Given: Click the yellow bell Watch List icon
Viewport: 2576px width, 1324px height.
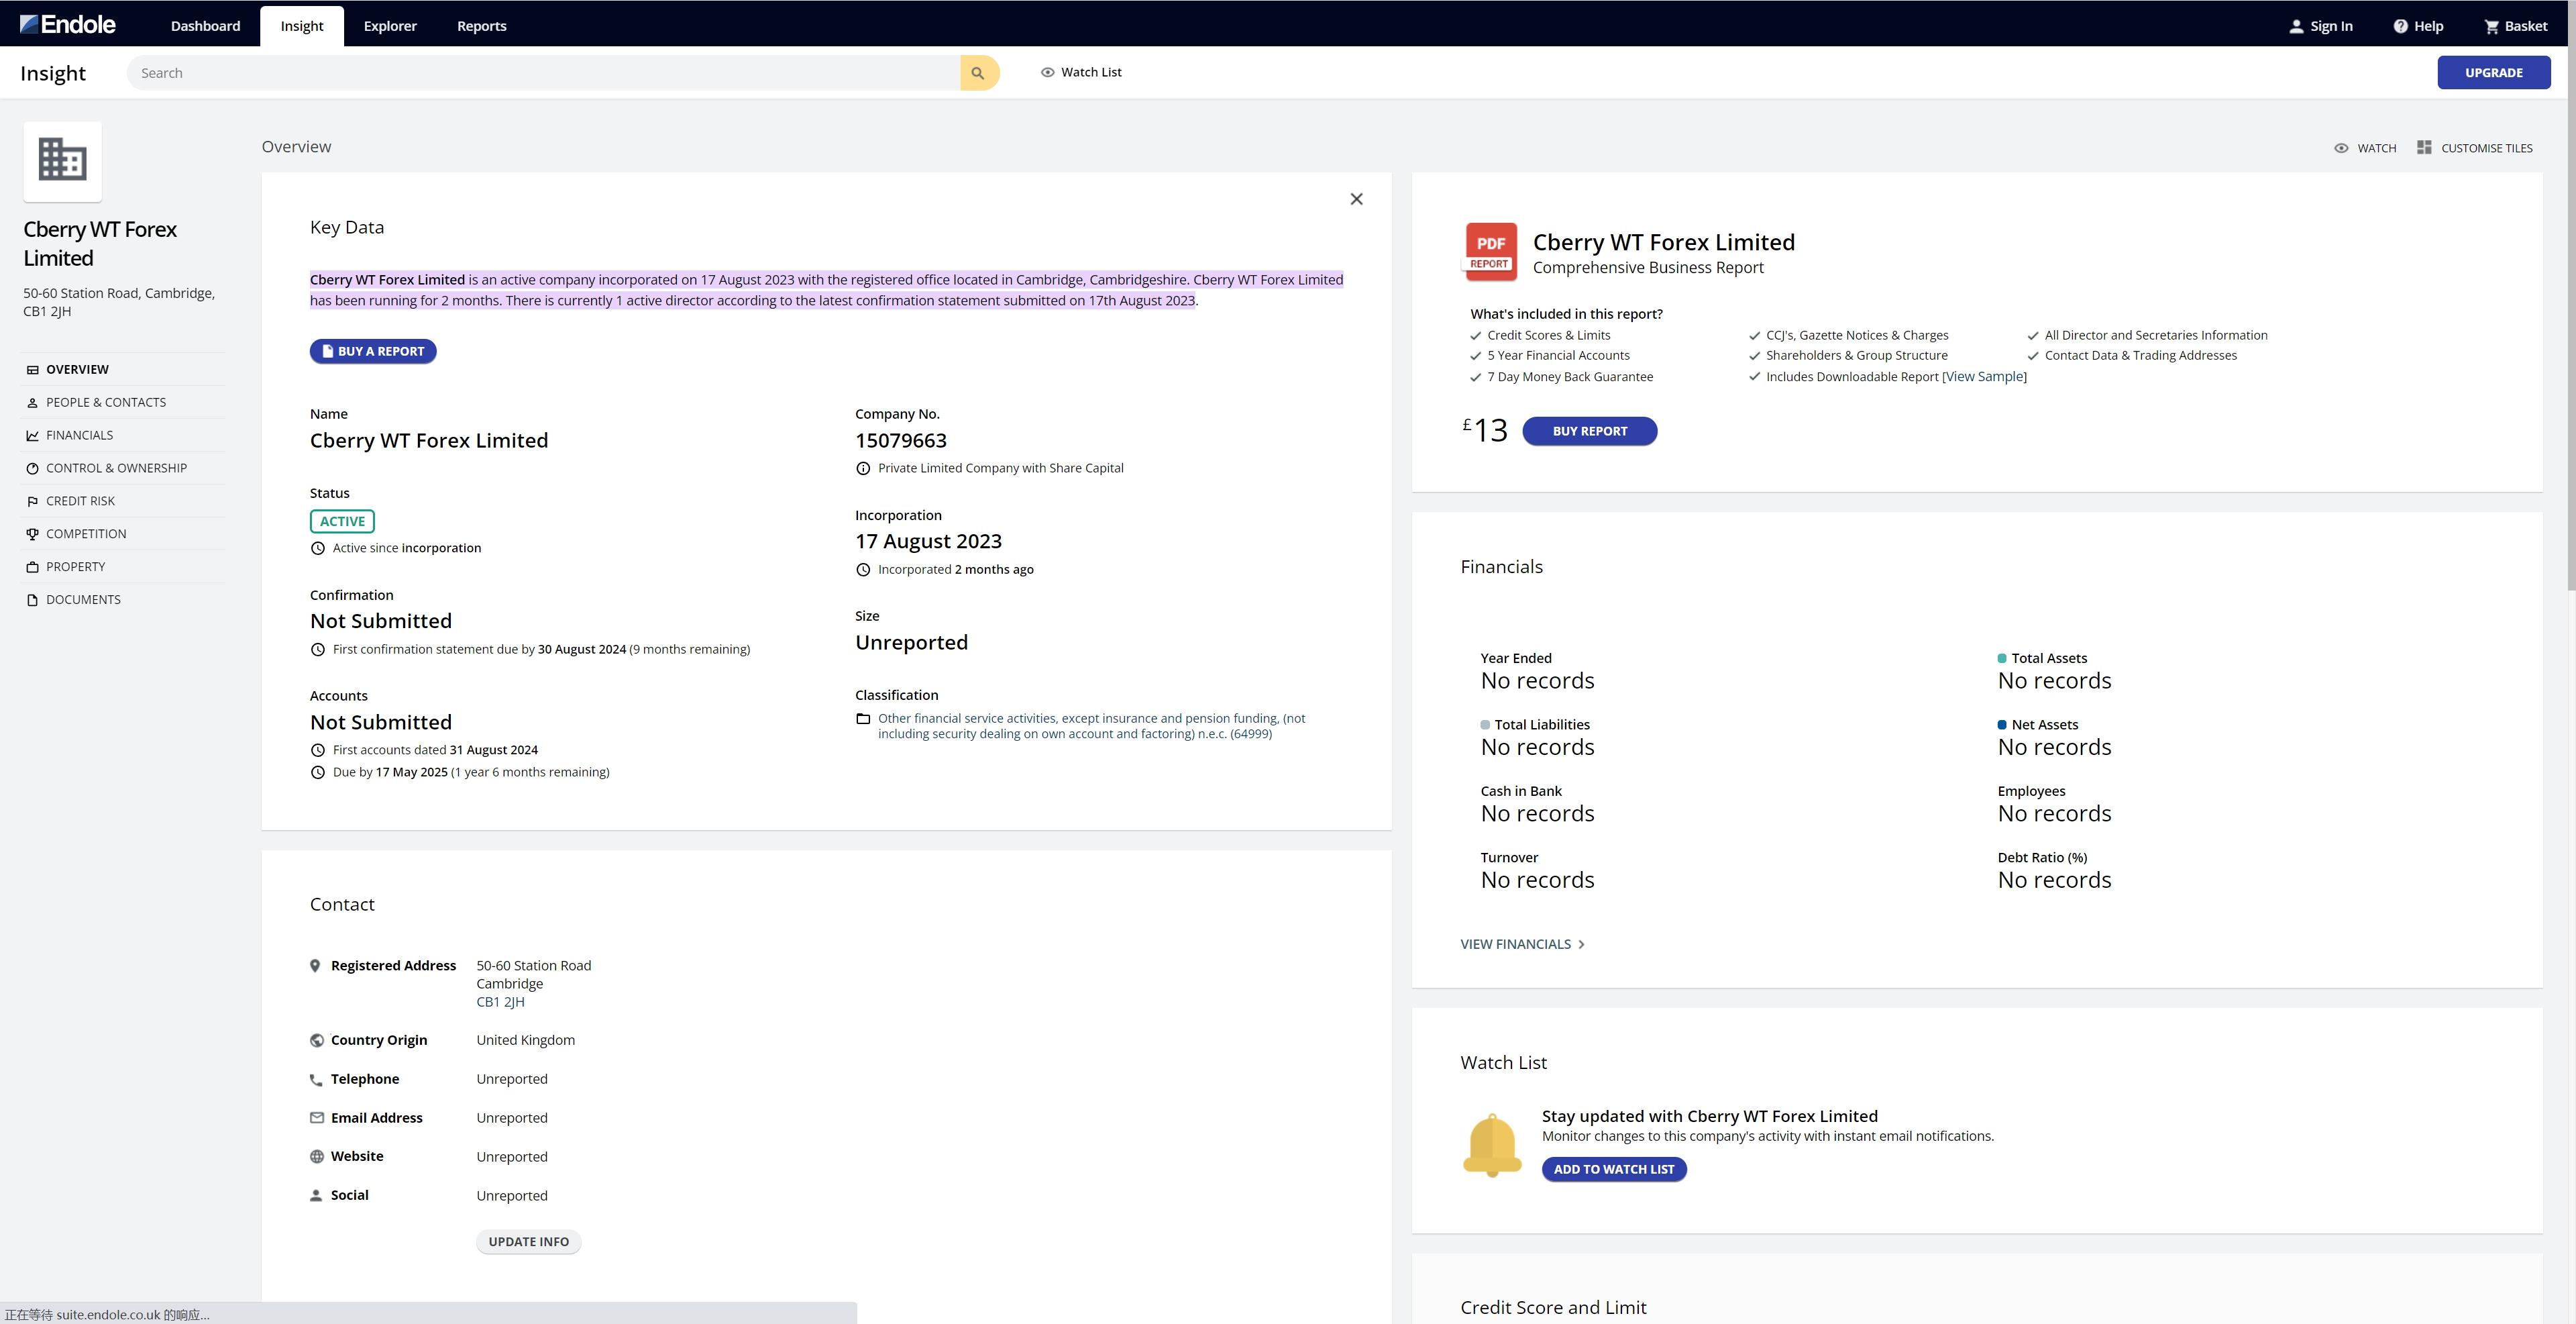Looking at the screenshot, I should tap(1492, 1145).
